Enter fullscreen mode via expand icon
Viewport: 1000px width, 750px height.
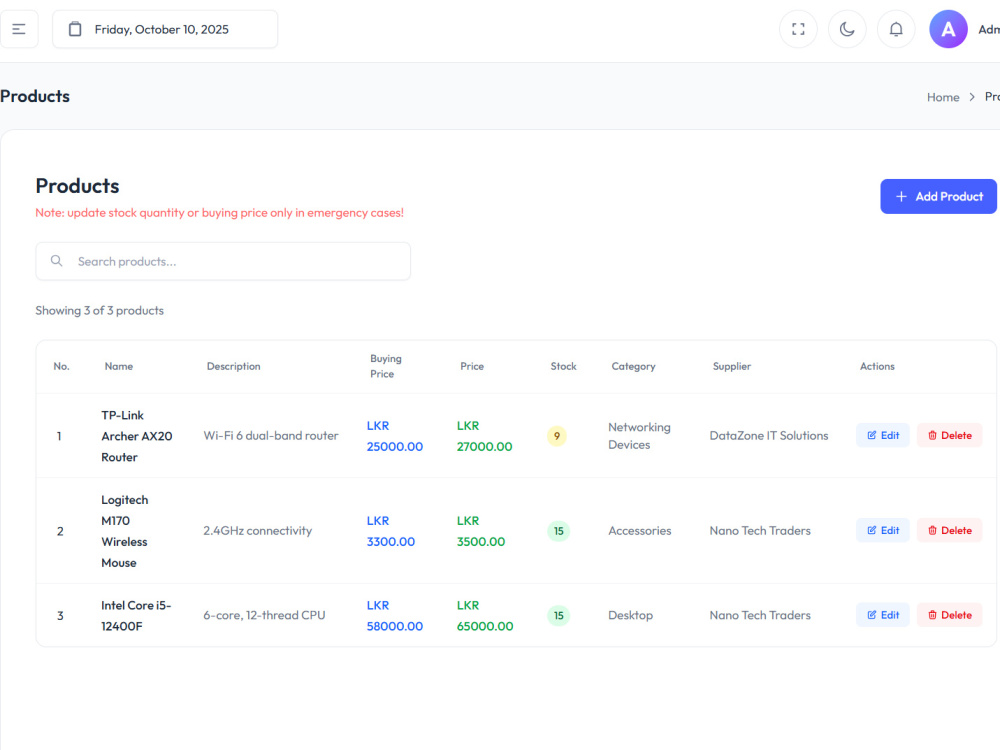tap(798, 29)
